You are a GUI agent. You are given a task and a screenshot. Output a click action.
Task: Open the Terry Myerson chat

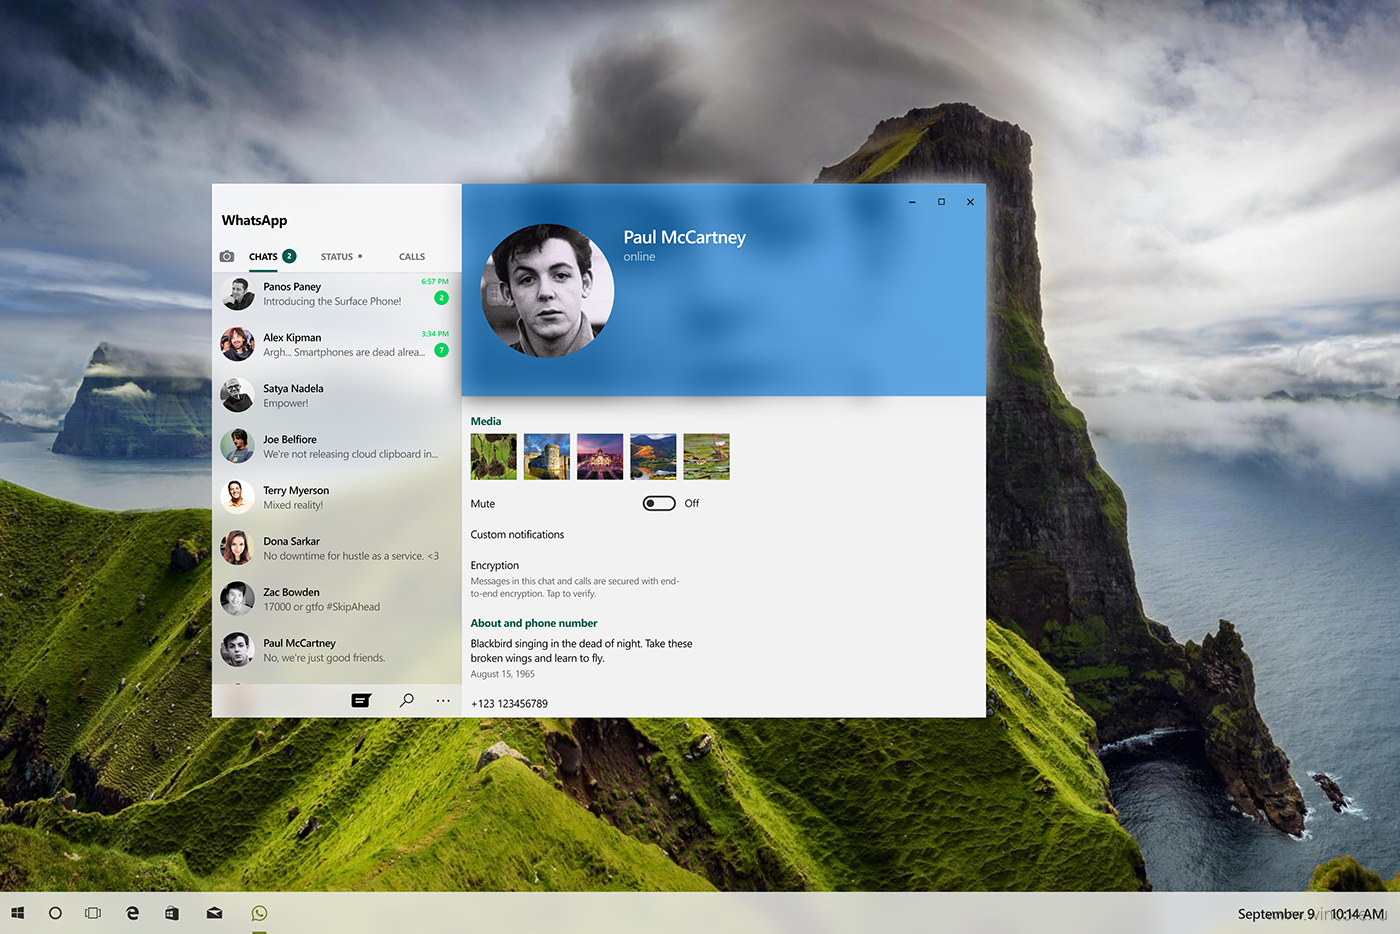point(337,498)
